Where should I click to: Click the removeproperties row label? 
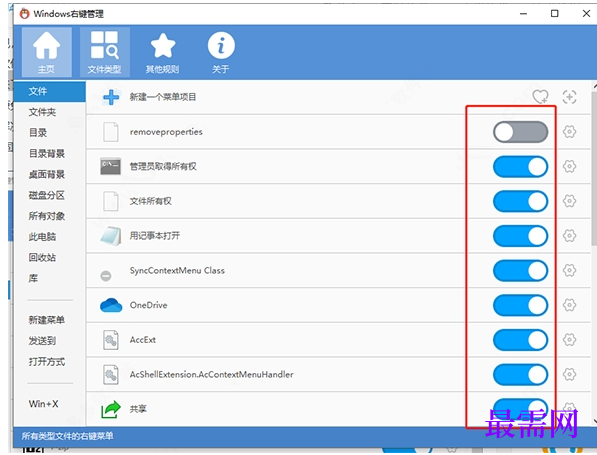[x=166, y=132]
